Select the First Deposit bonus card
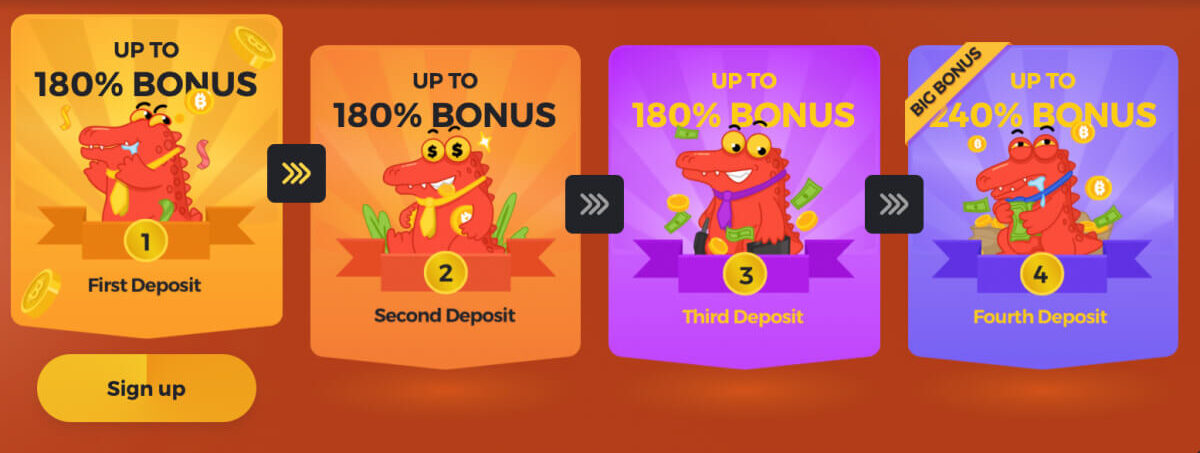Viewport: 1200px width, 453px height. pos(146,176)
